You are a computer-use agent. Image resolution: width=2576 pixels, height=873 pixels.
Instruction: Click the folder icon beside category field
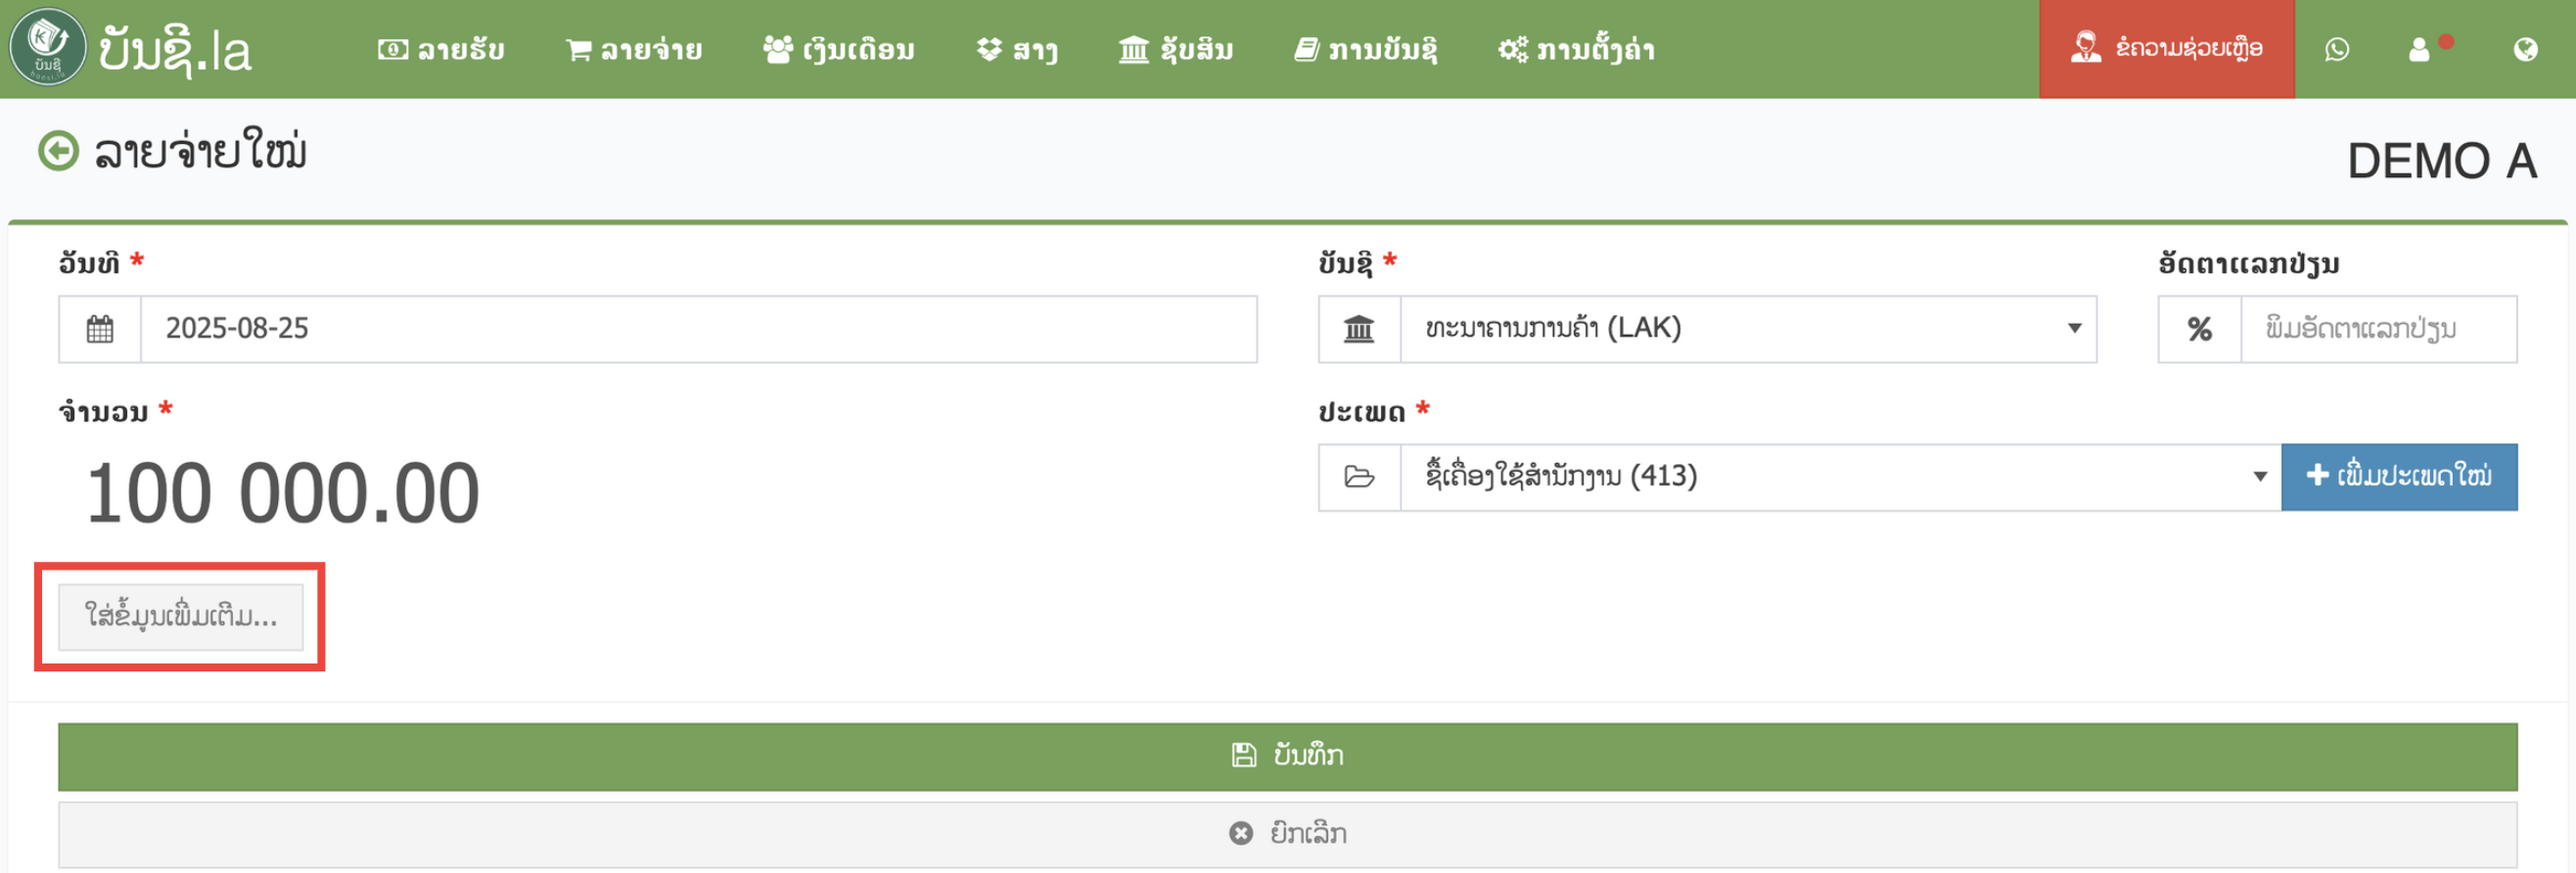click(1359, 477)
